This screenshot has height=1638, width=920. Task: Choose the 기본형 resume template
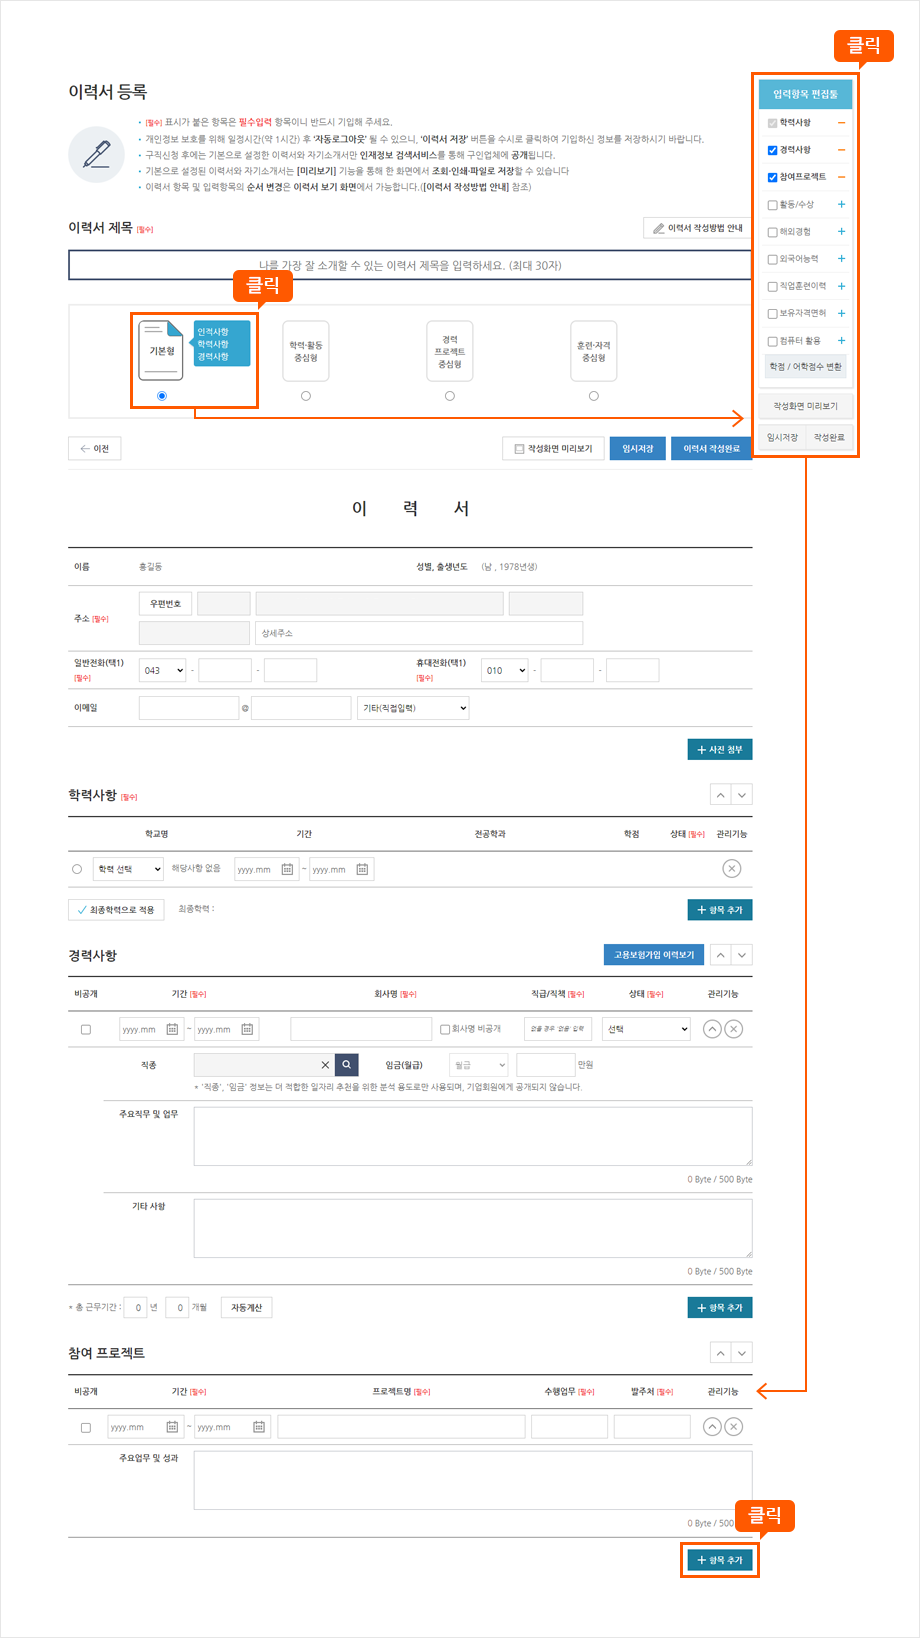pyautogui.click(x=162, y=396)
